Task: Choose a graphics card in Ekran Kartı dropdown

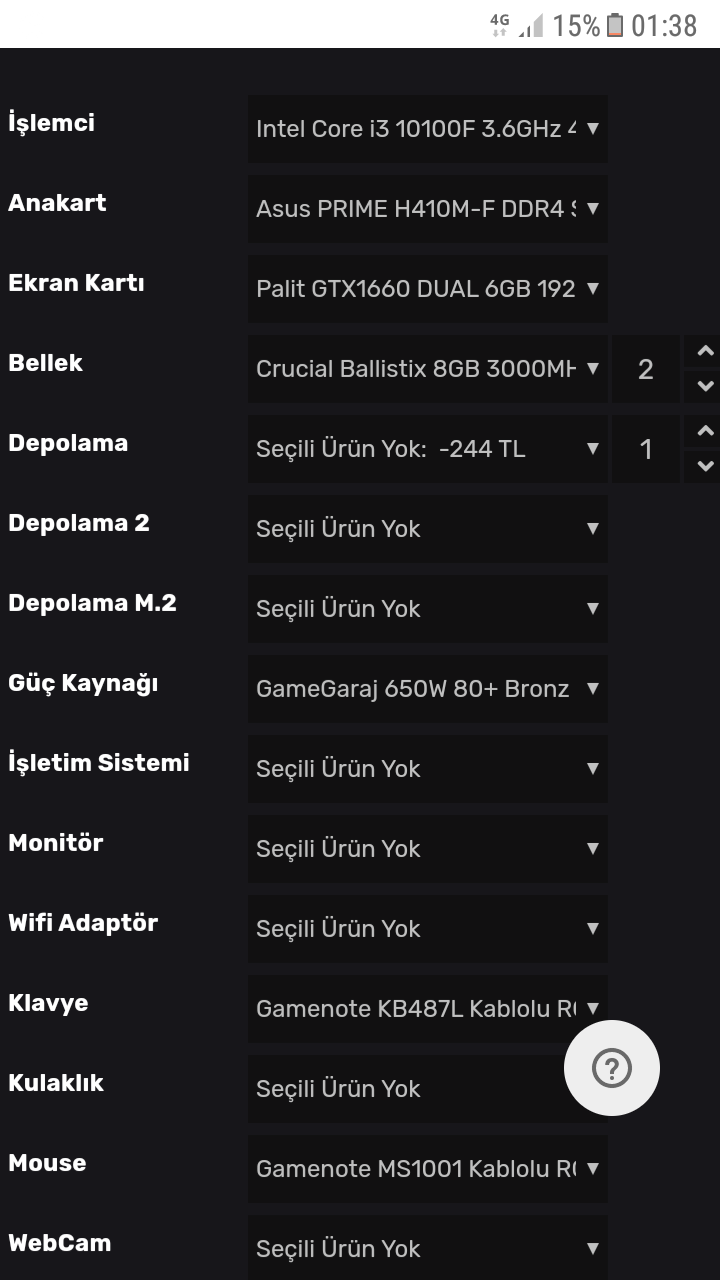Action: 427,289
